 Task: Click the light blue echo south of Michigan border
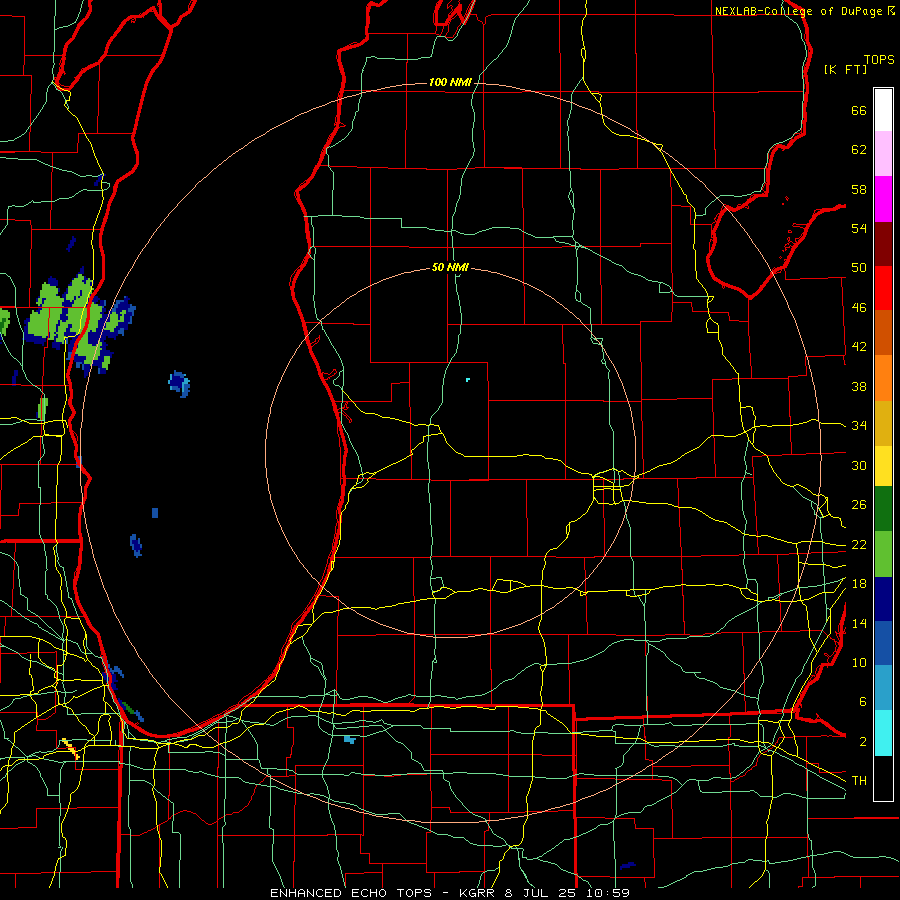tap(350, 739)
